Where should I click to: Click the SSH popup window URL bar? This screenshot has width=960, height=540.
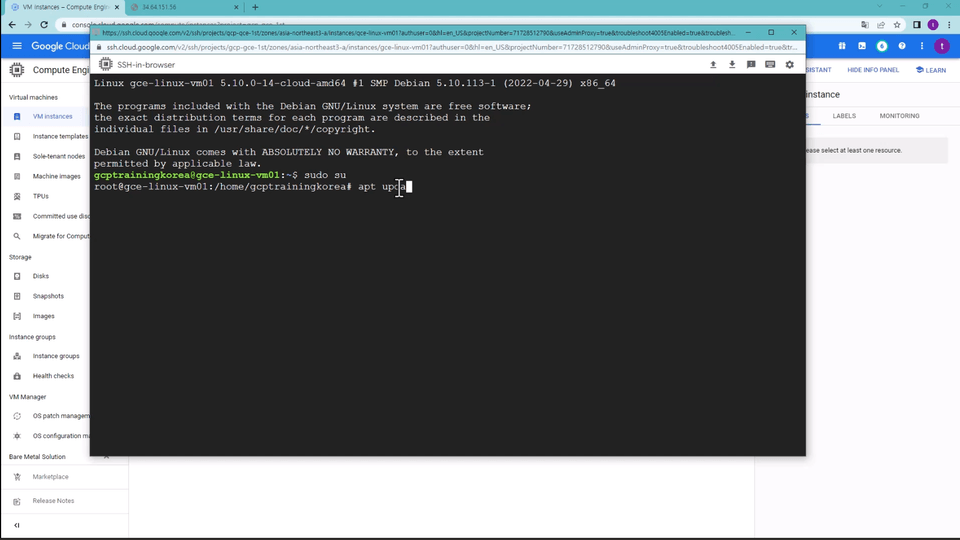(x=451, y=47)
